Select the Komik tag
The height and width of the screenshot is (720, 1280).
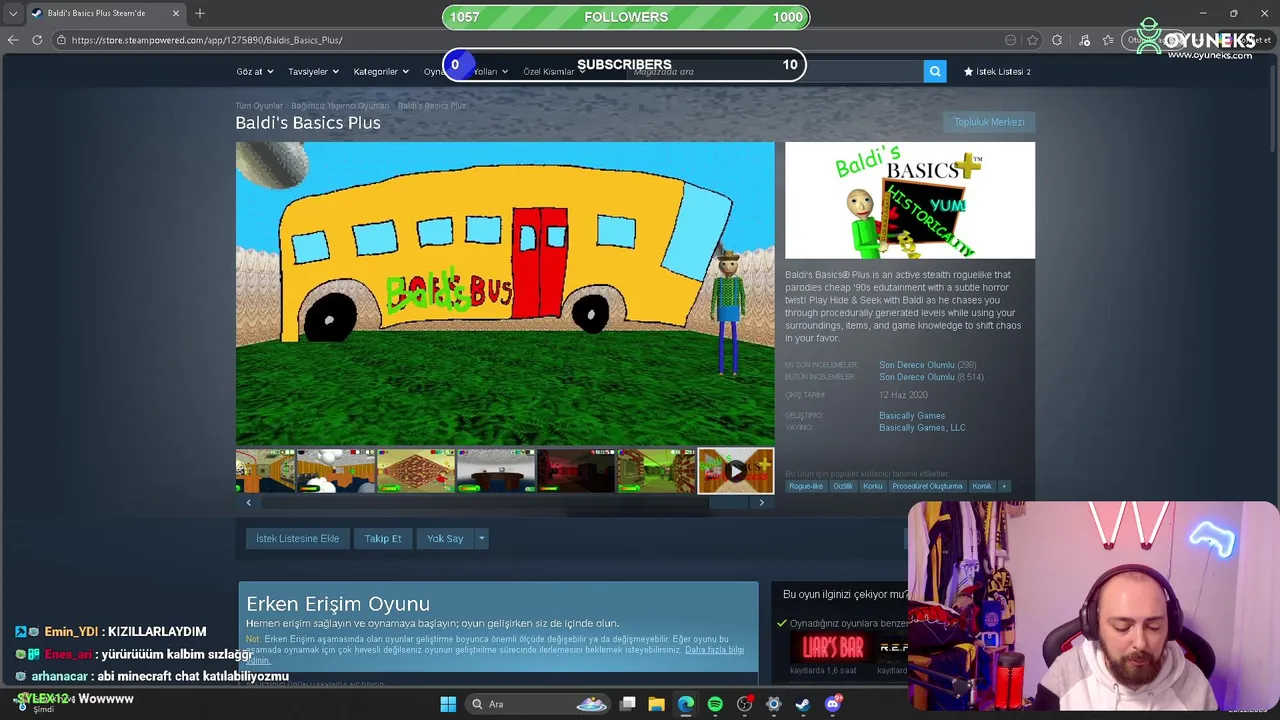[982, 486]
